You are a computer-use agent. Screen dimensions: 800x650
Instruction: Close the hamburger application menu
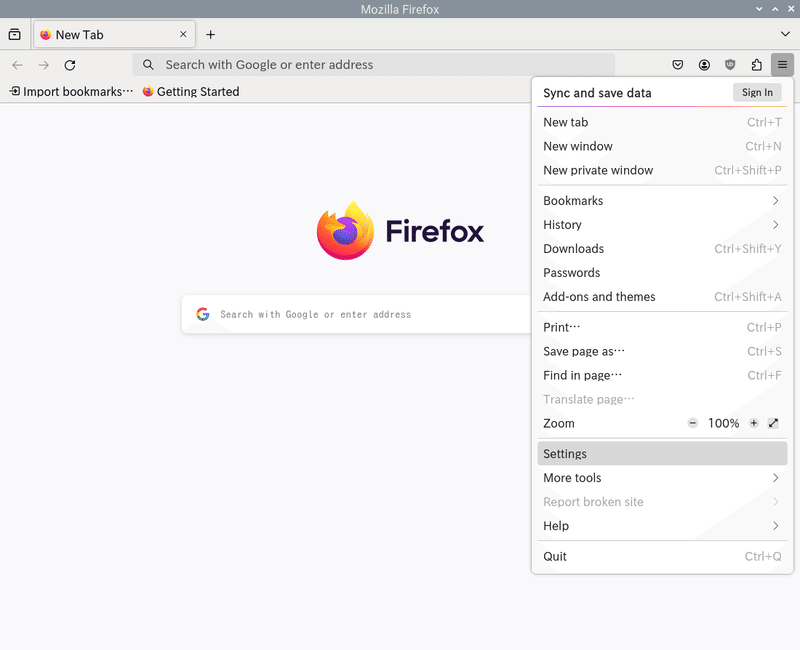coord(782,65)
